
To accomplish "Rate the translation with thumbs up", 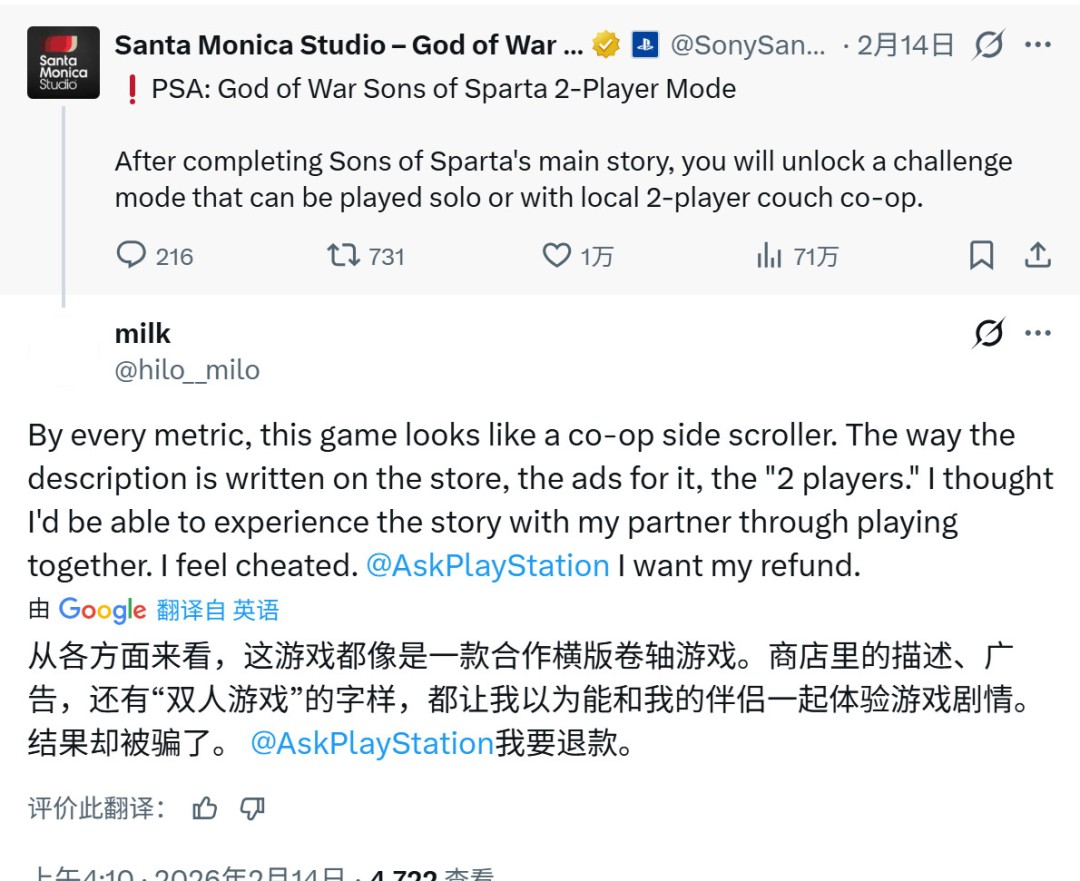I will (205, 810).
